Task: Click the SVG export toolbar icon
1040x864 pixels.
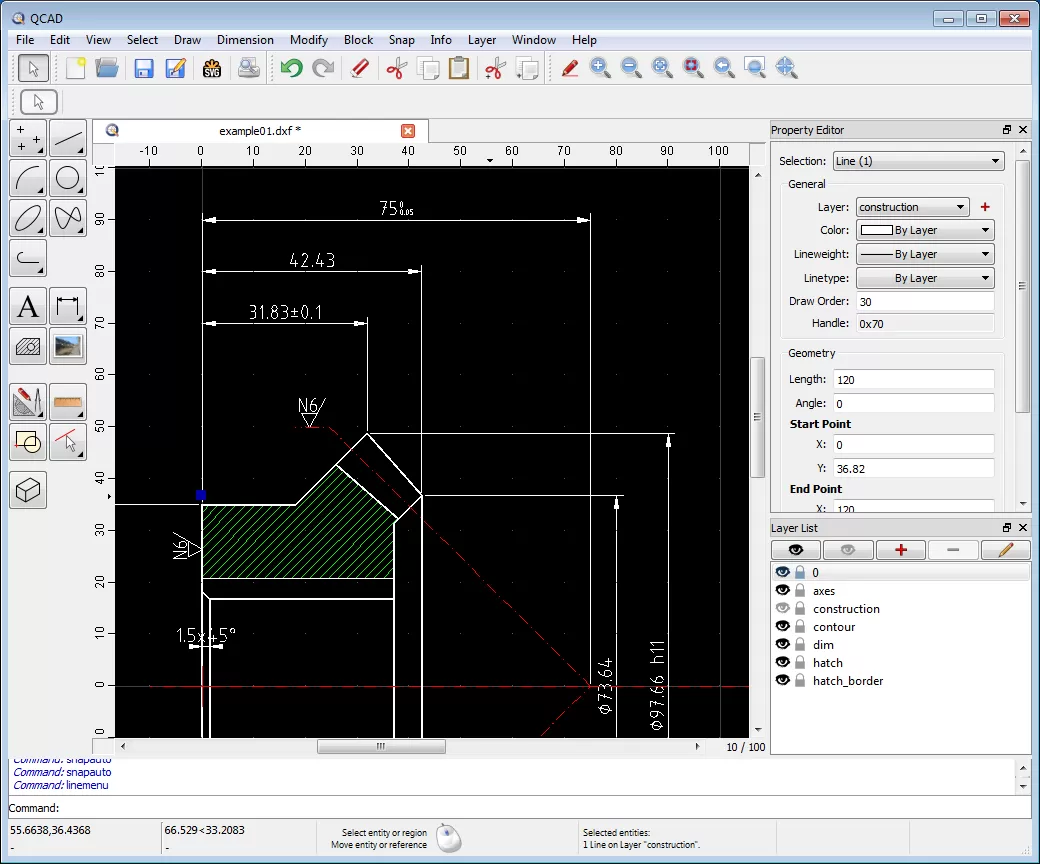Action: coord(211,68)
